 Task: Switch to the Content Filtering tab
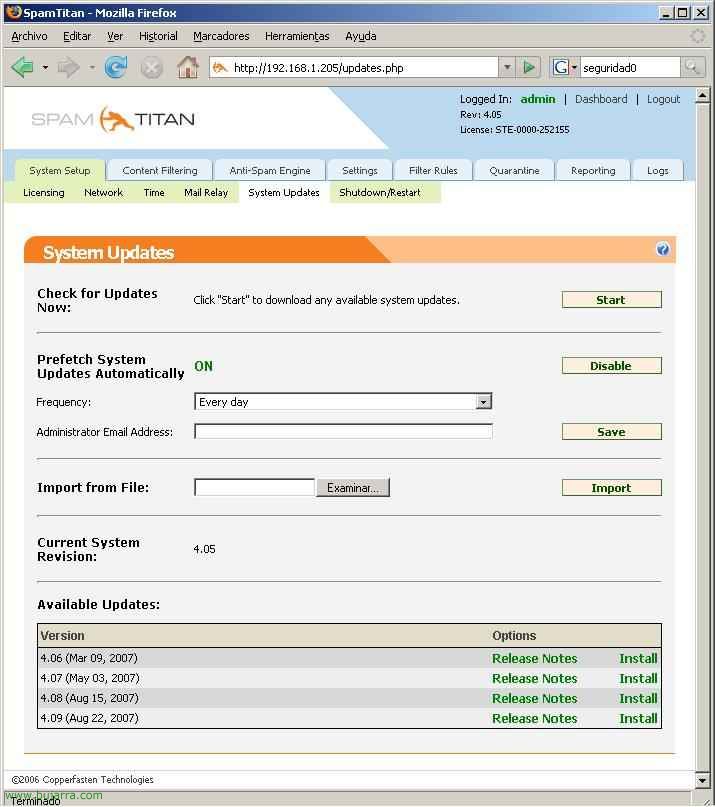160,170
